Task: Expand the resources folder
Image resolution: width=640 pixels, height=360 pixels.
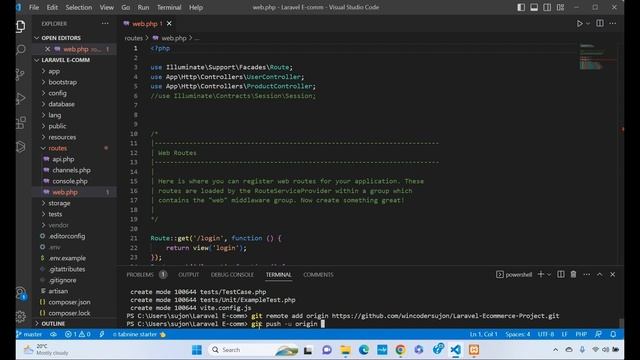Action: tap(62, 137)
